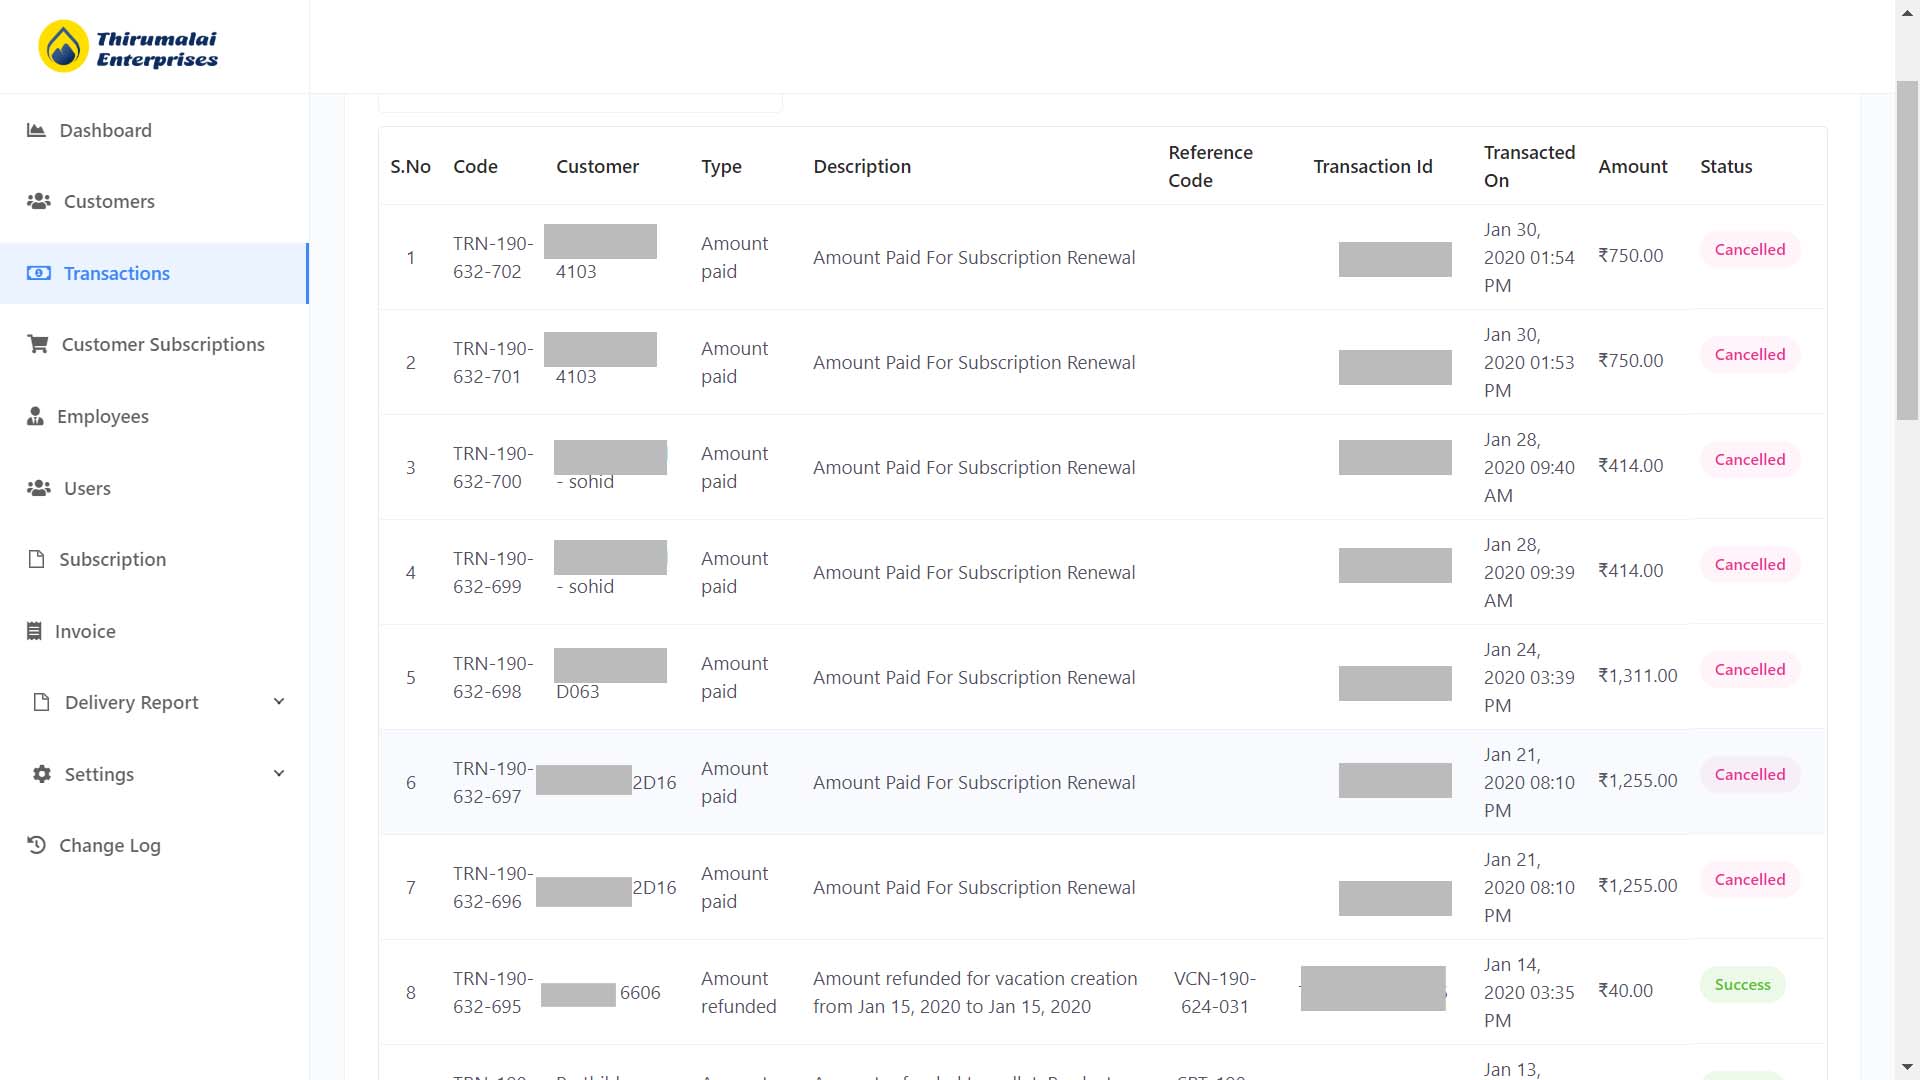
Task: Expand the Settings chevron arrow
Action: click(279, 774)
